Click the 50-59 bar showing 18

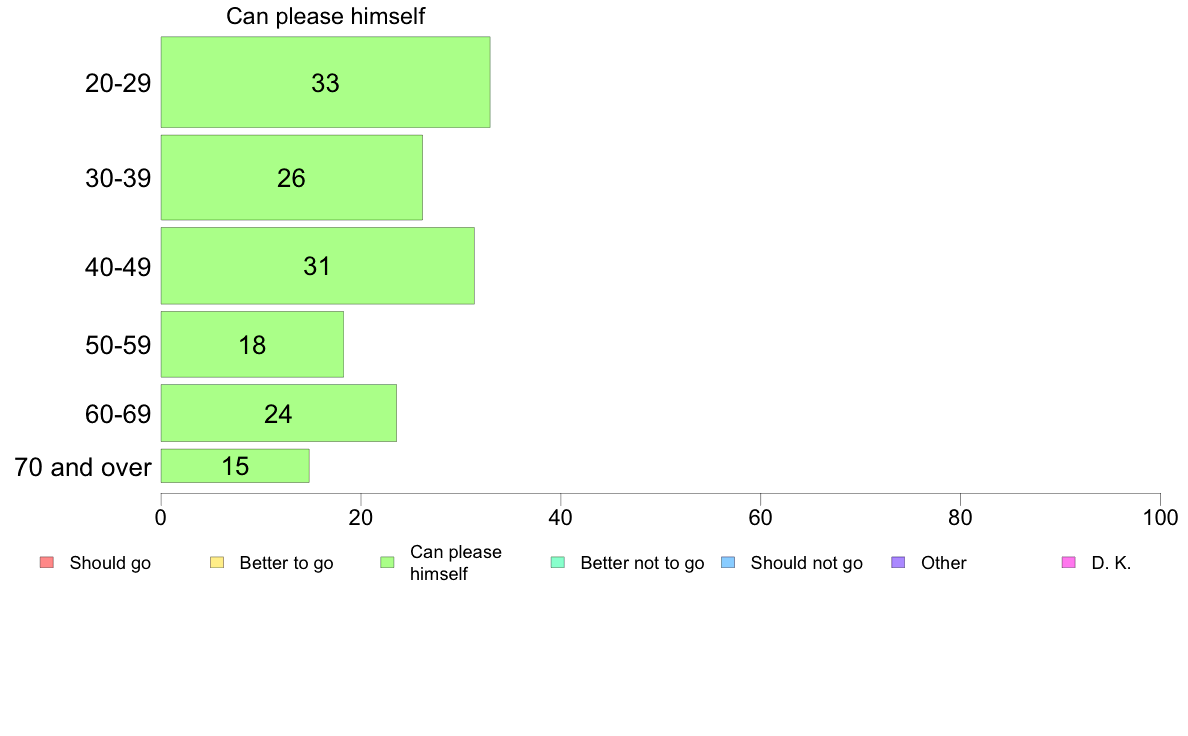point(252,344)
